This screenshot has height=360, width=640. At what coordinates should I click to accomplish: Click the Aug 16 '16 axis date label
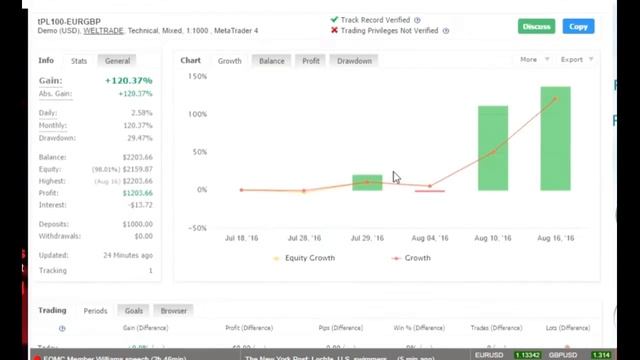[x=556, y=238]
